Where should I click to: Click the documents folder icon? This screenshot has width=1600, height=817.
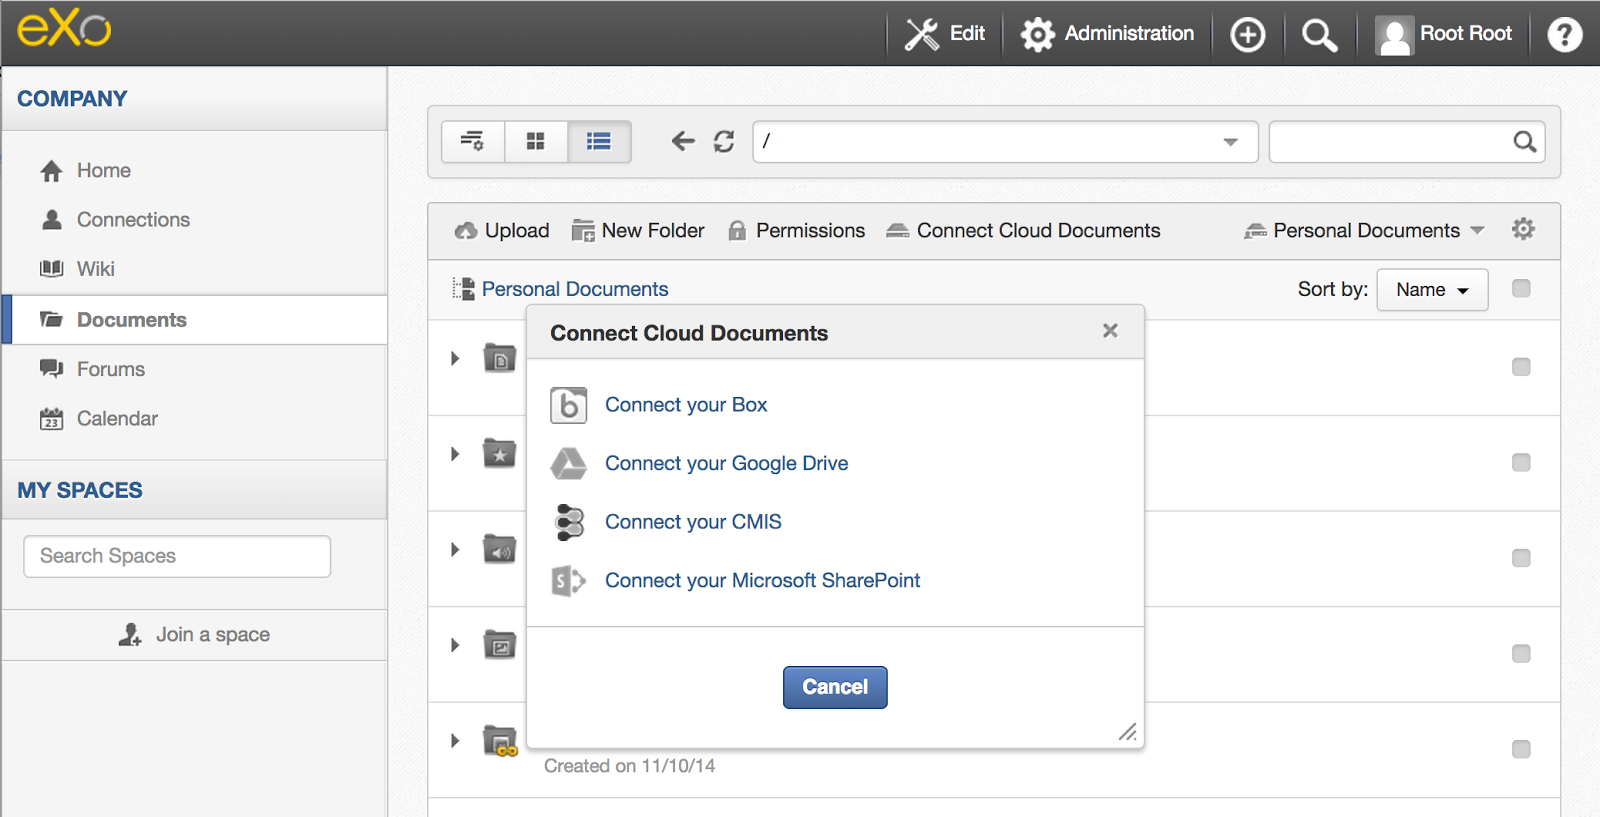point(500,357)
